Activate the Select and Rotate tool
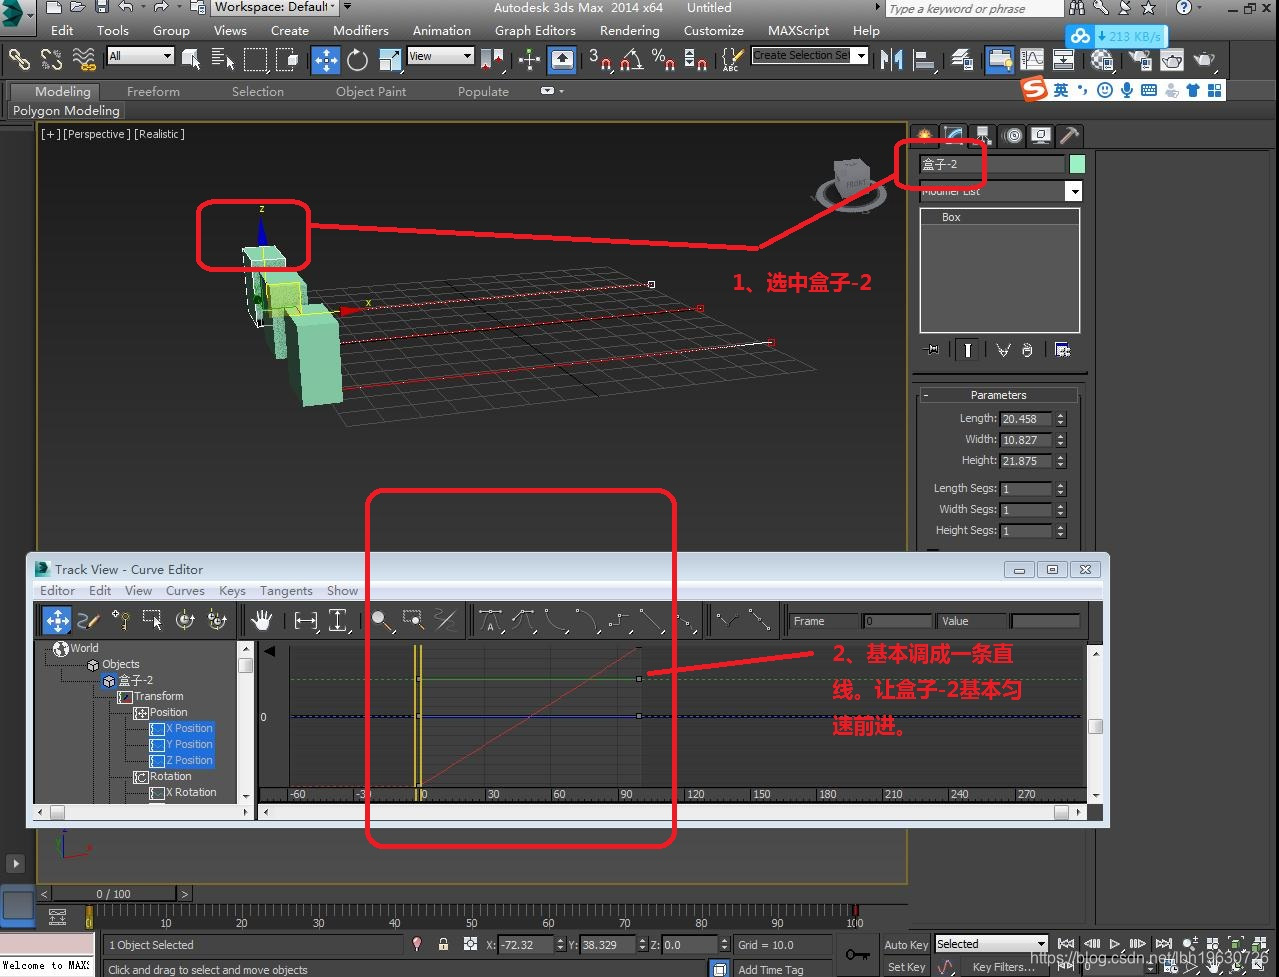 (x=358, y=60)
